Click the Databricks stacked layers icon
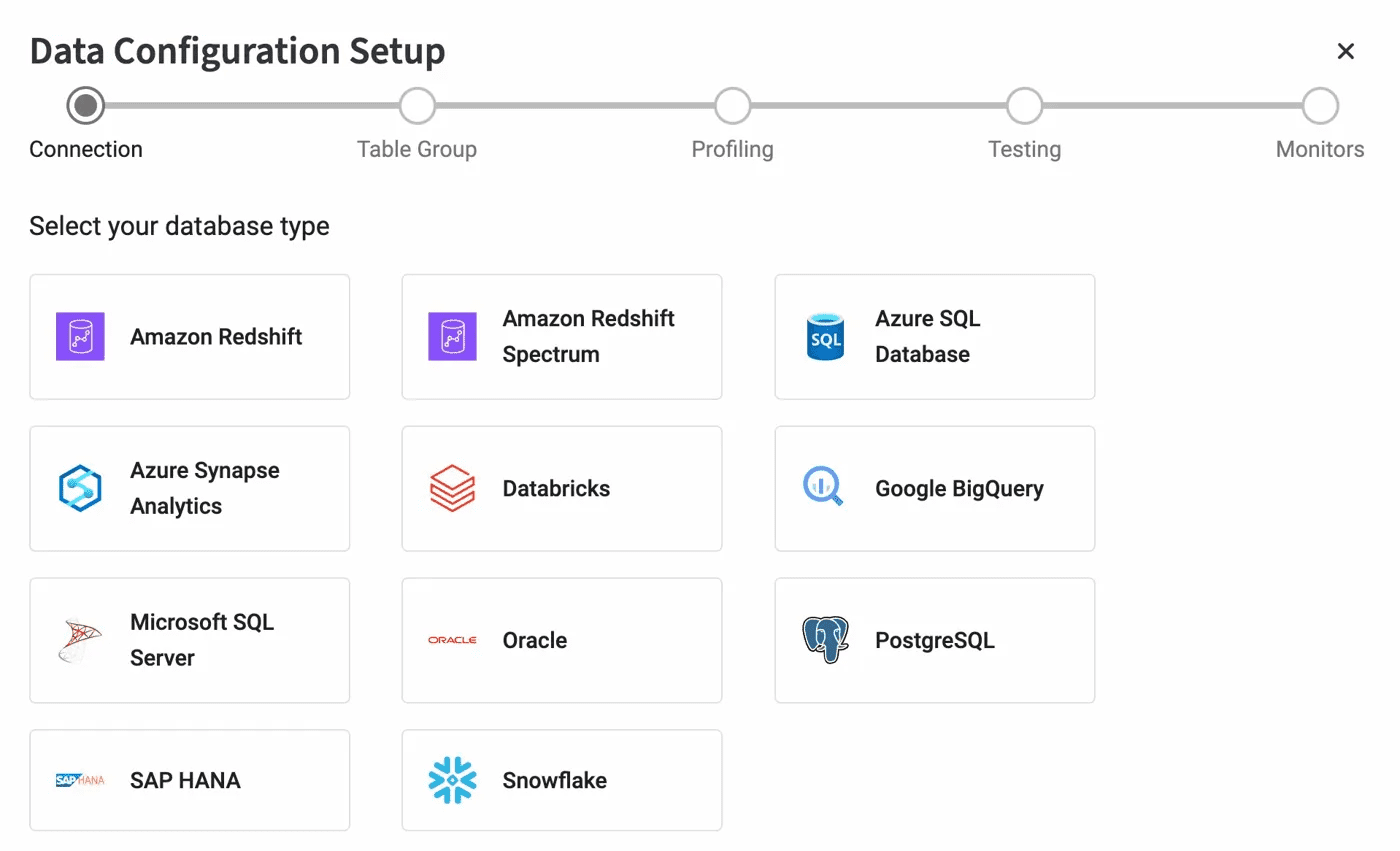The width and height of the screenshot is (1400, 851). [x=452, y=489]
